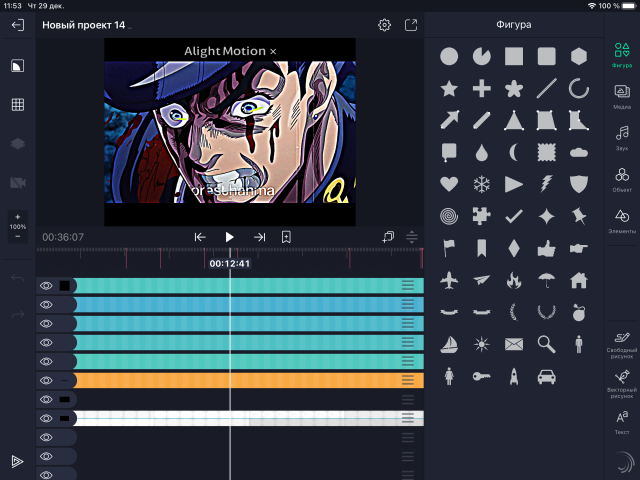Toggle visibility of third blue layer
Screen dimensions: 640x480
click(46, 324)
